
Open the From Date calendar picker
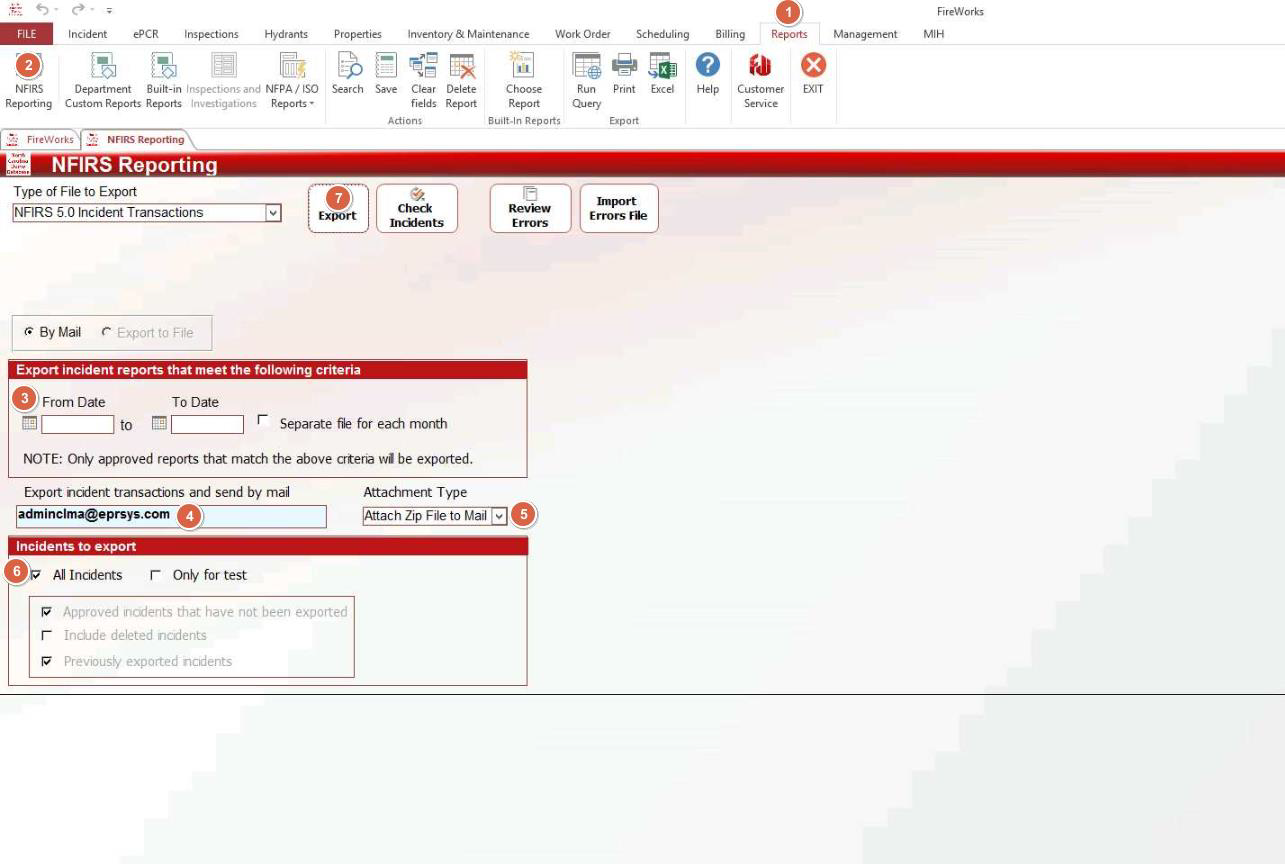[x=29, y=423]
